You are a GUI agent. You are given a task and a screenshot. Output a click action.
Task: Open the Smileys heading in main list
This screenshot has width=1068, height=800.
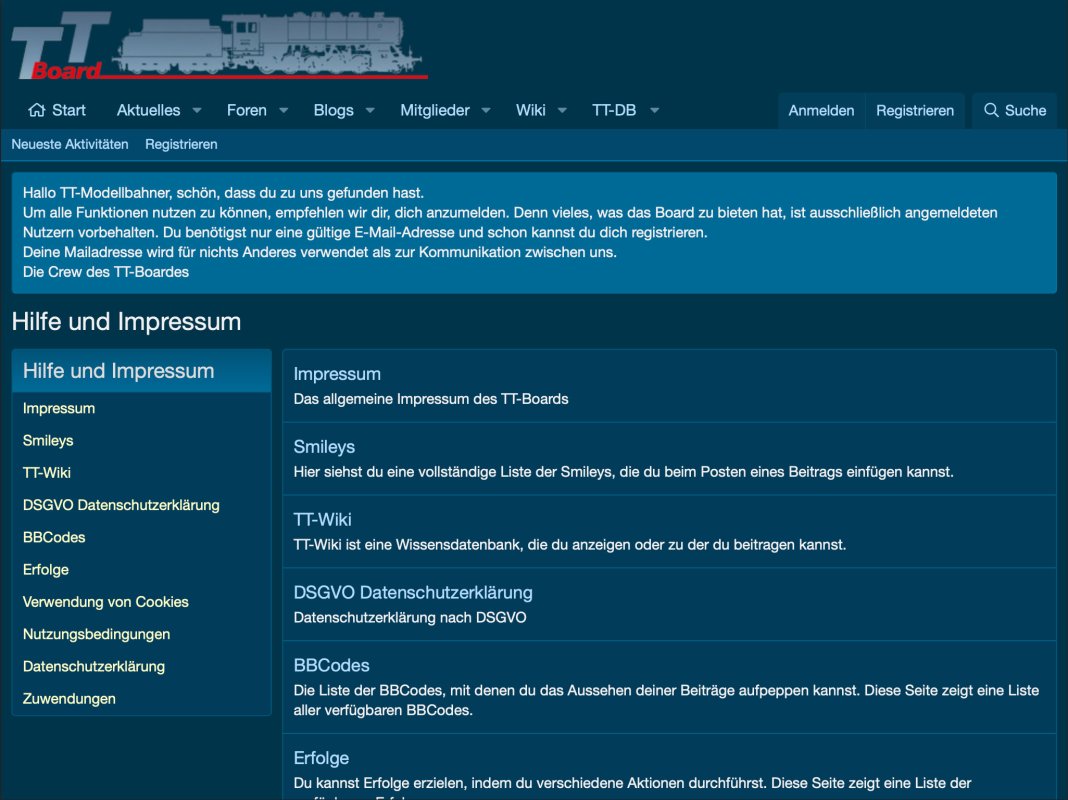324,447
